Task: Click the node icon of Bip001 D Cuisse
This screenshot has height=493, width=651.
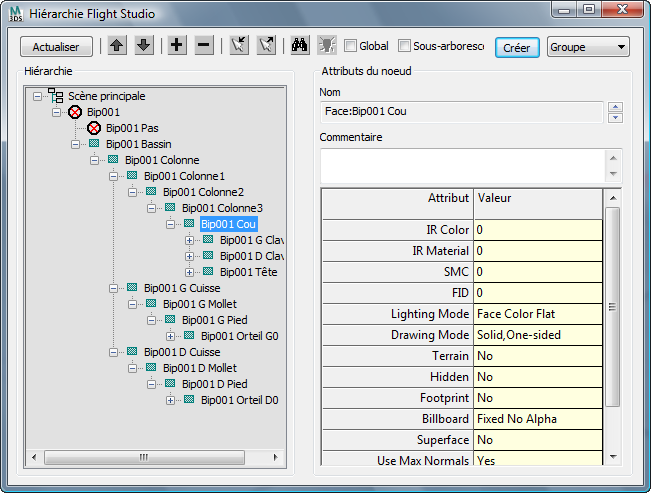Action: tap(132, 351)
